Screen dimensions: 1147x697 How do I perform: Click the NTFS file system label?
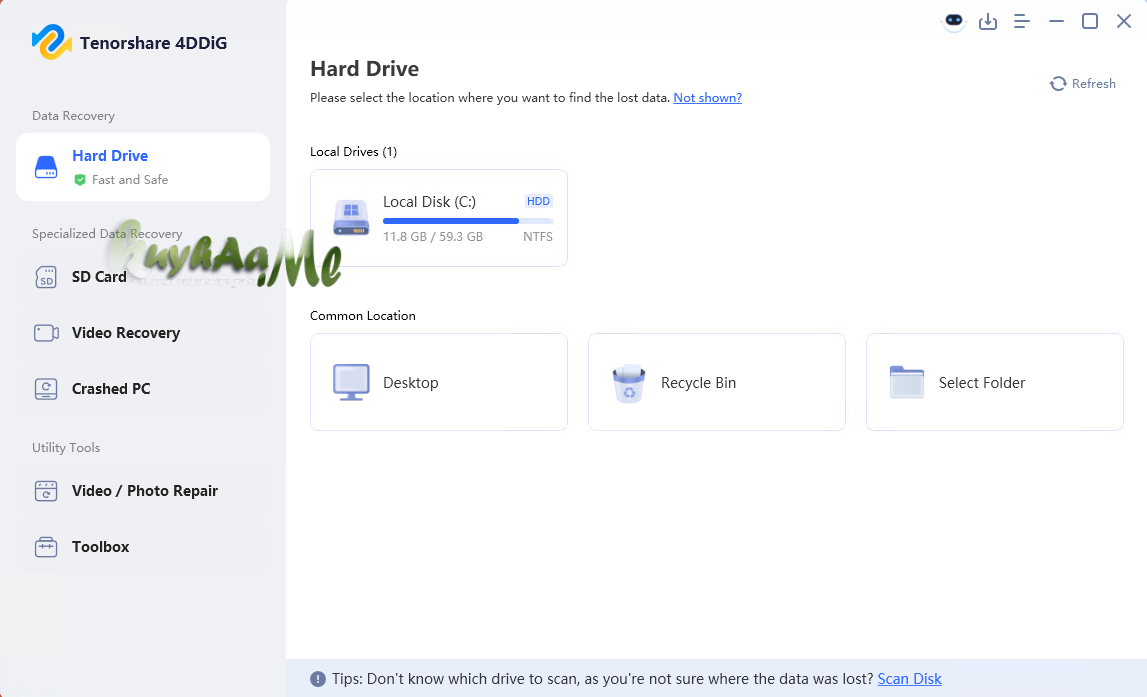coord(538,237)
